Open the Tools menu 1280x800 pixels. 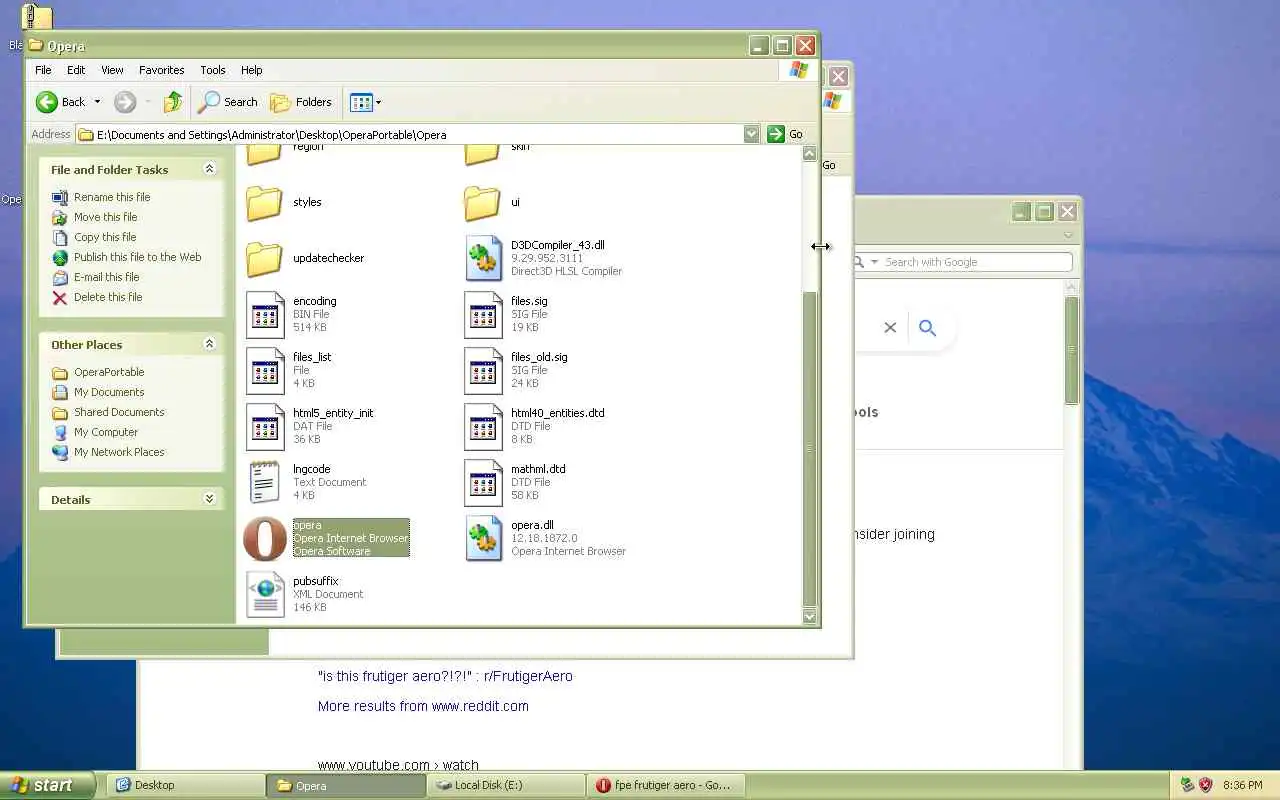(213, 70)
